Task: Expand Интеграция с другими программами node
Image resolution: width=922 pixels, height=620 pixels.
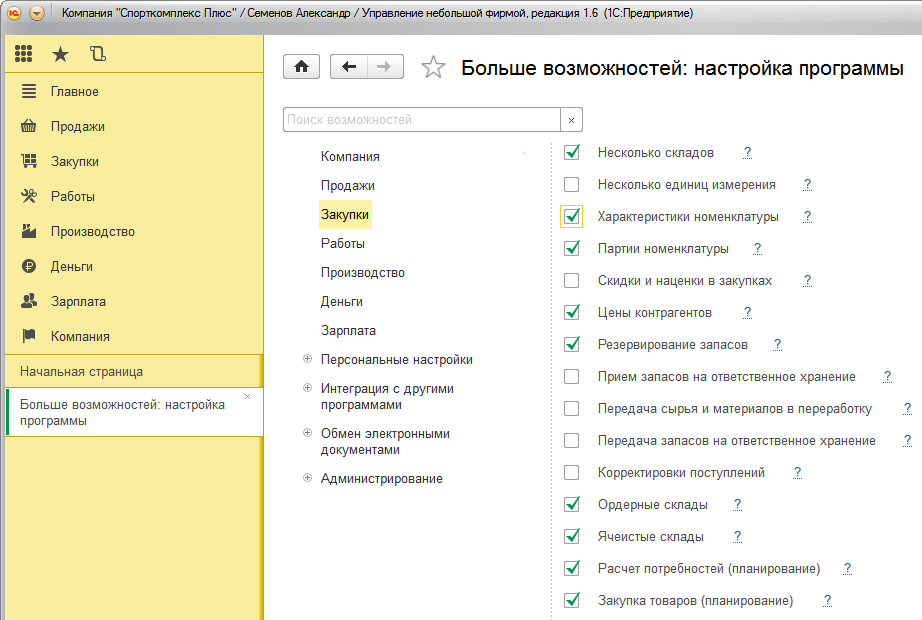Action: 307,389
